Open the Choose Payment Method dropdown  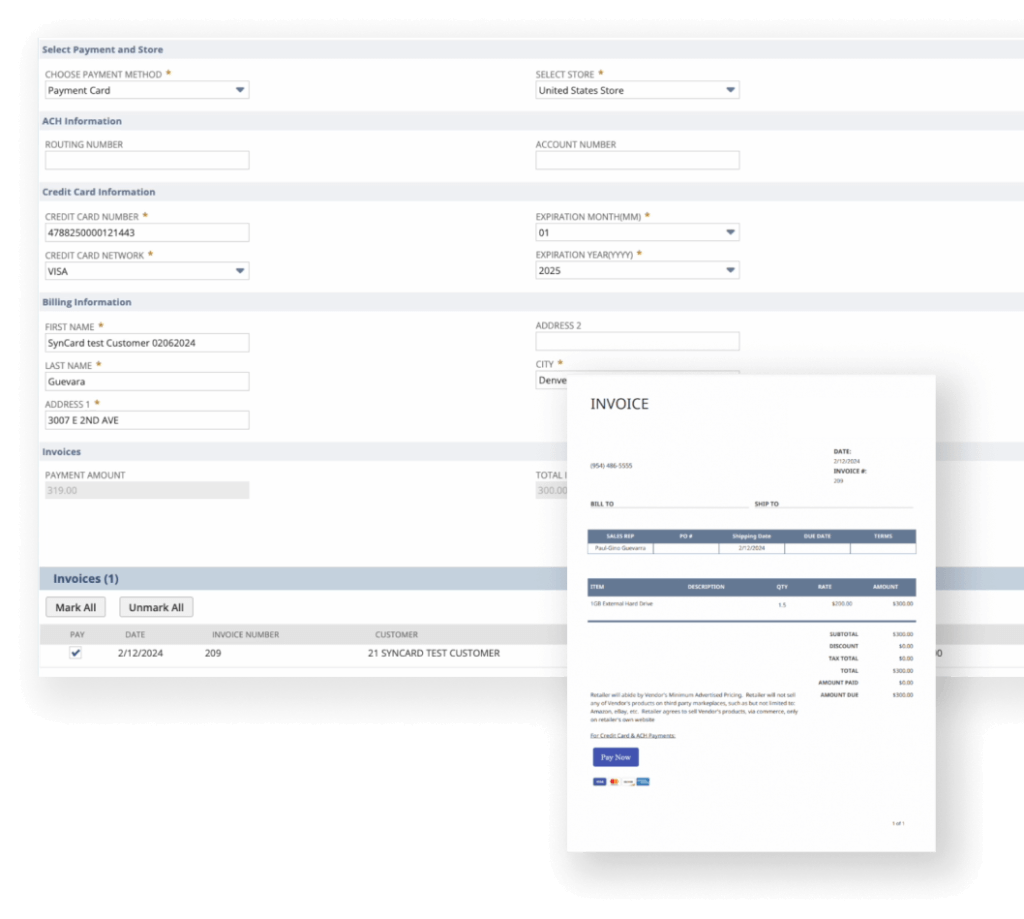(x=147, y=90)
